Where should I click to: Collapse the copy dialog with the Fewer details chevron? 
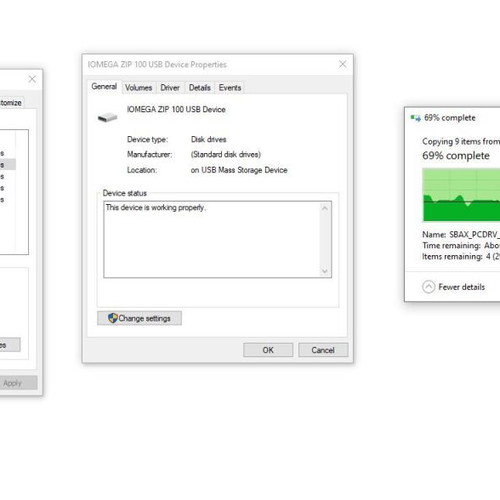(429, 287)
